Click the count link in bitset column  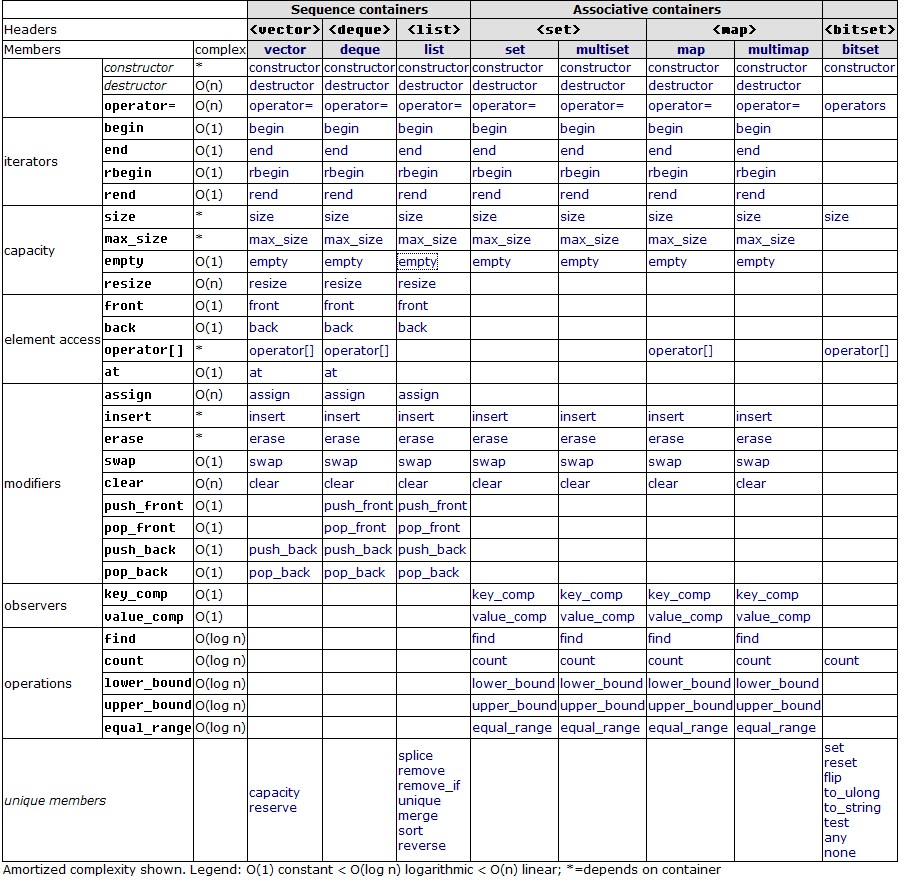842,661
